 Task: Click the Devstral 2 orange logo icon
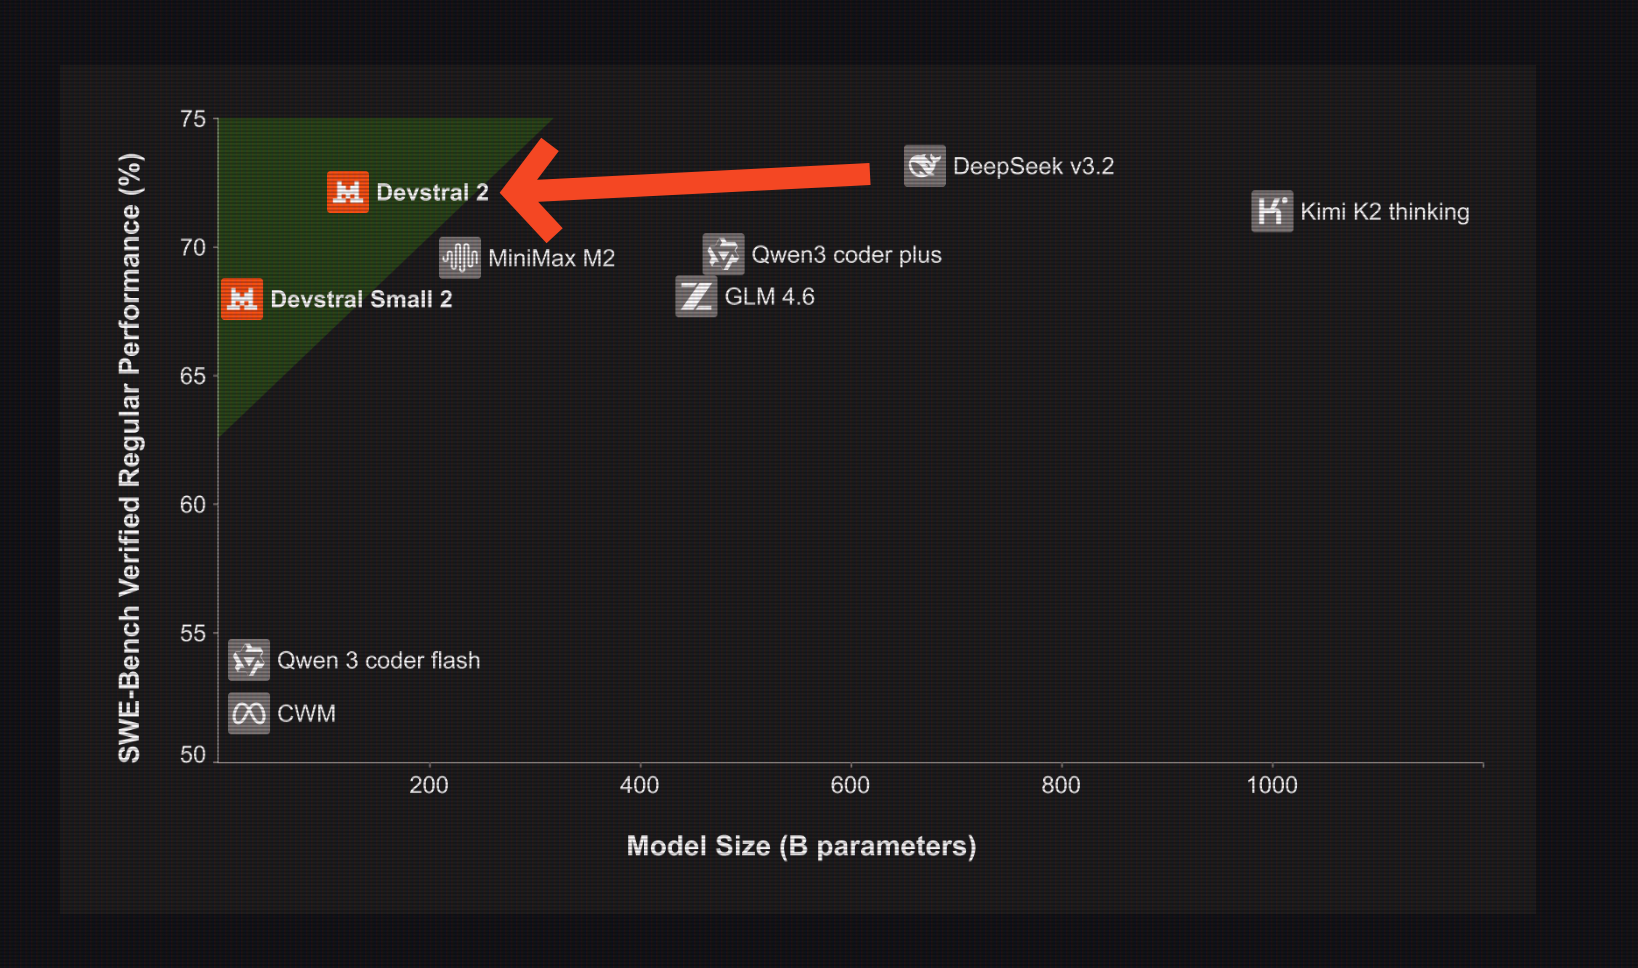click(347, 192)
